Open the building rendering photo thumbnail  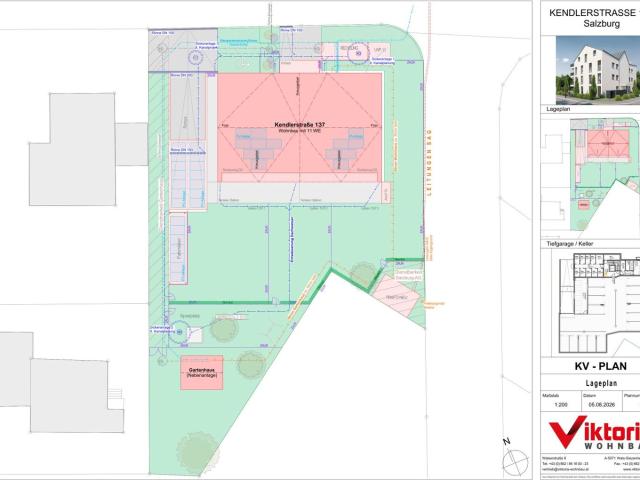tap(598, 70)
